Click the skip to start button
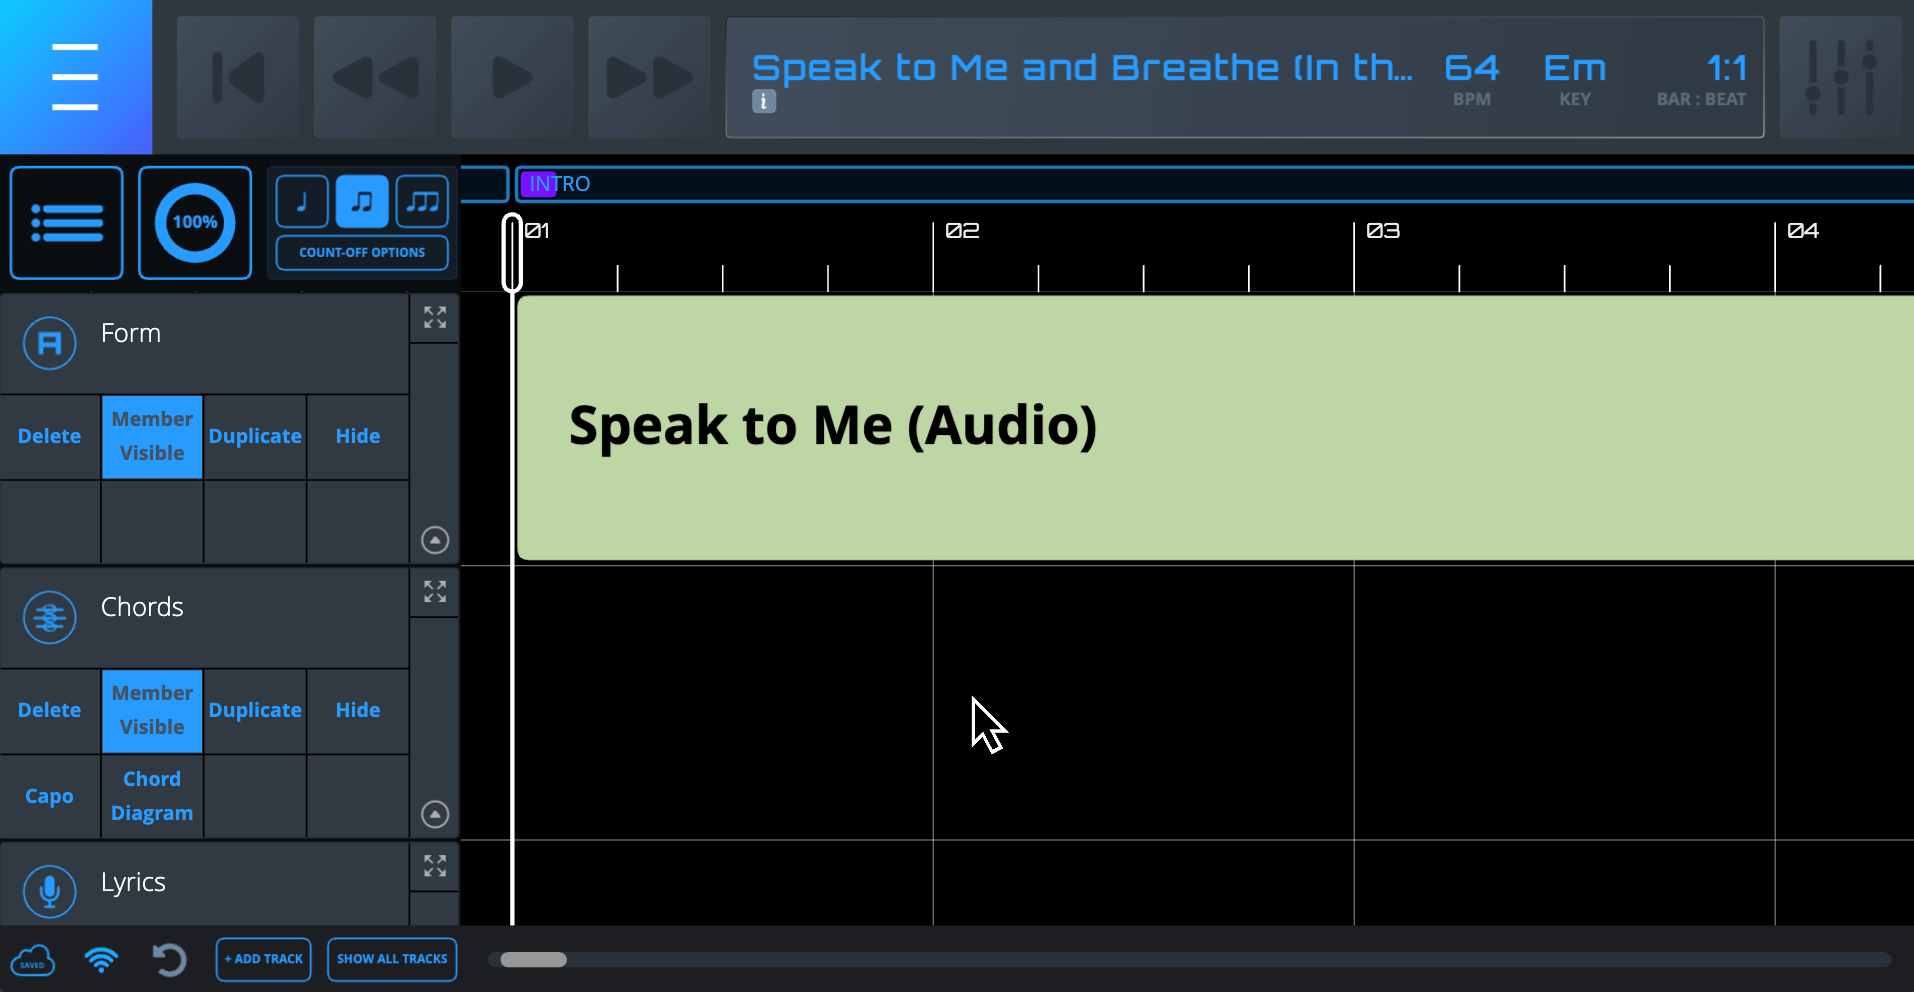This screenshot has height=992, width=1914. 238,77
